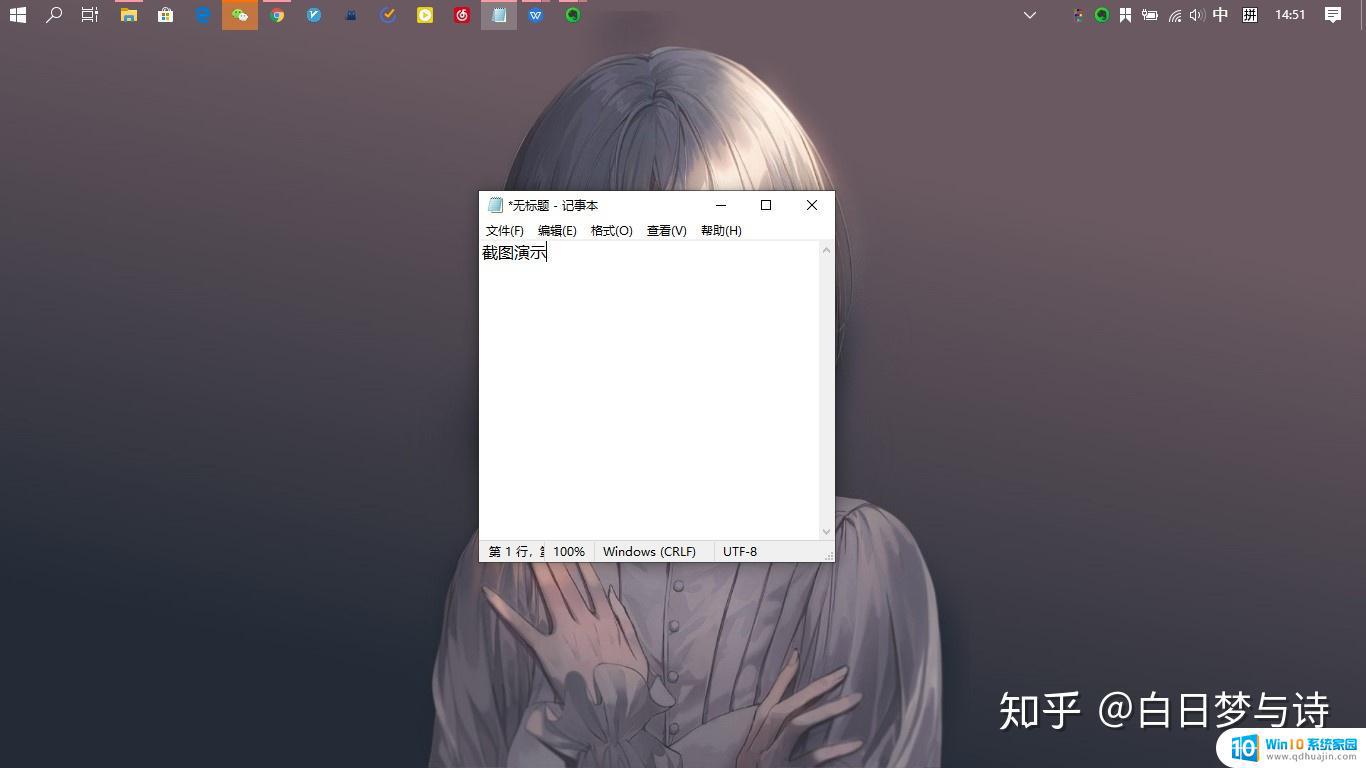
Task: Click the Notepad resize grip corner
Action: tap(828, 555)
